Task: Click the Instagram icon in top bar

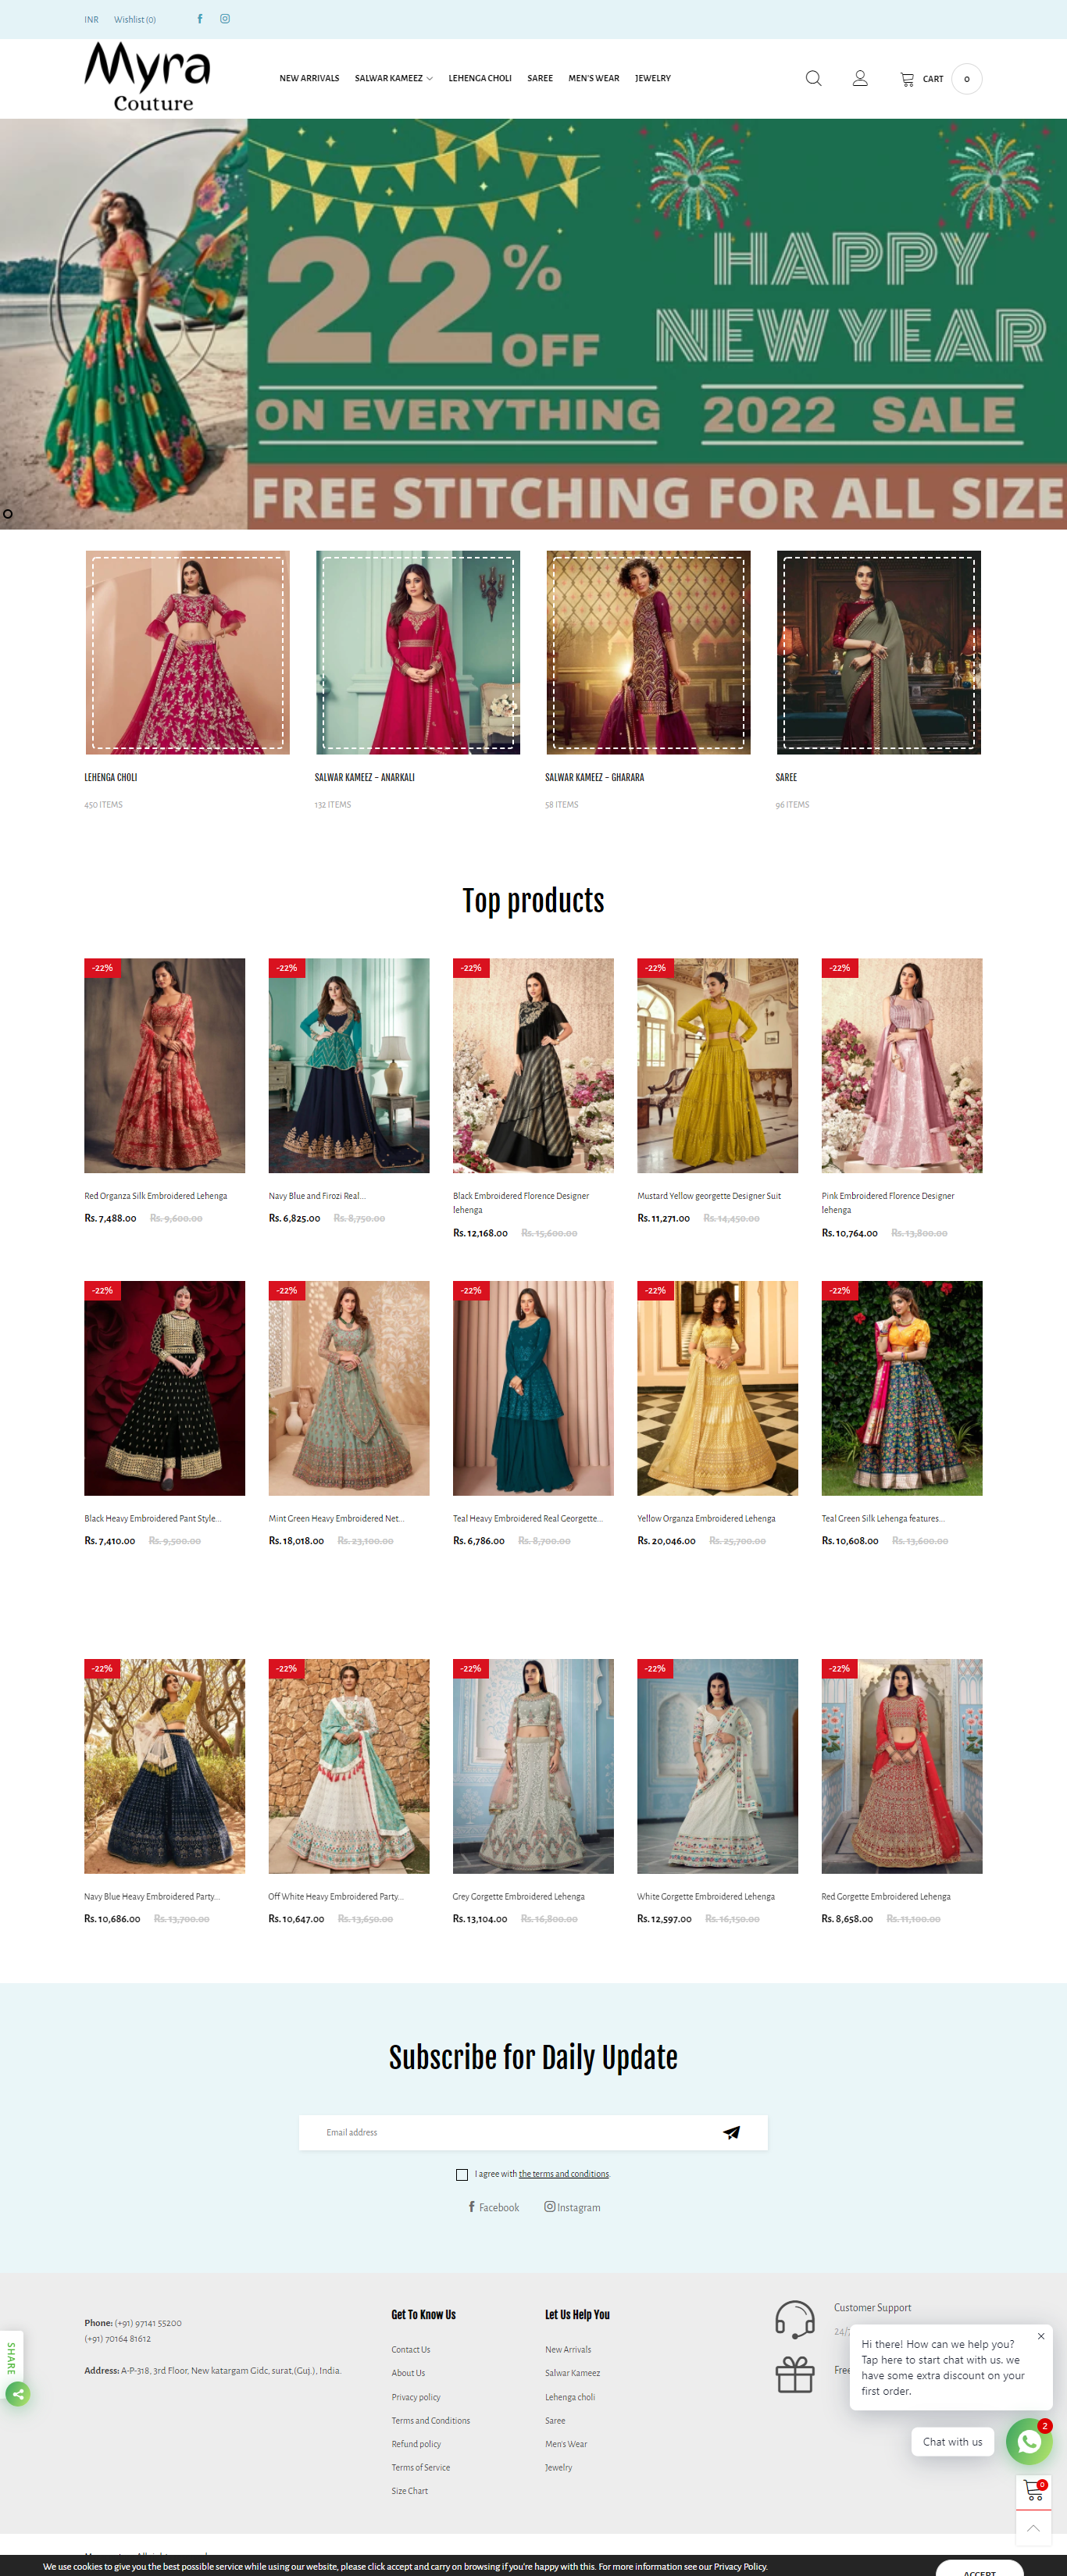Action: point(225,19)
